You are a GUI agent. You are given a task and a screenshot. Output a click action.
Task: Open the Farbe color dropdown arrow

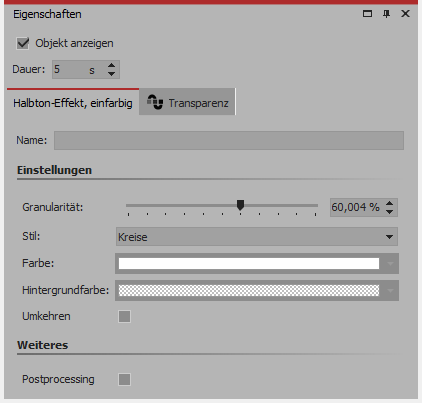[390, 263]
